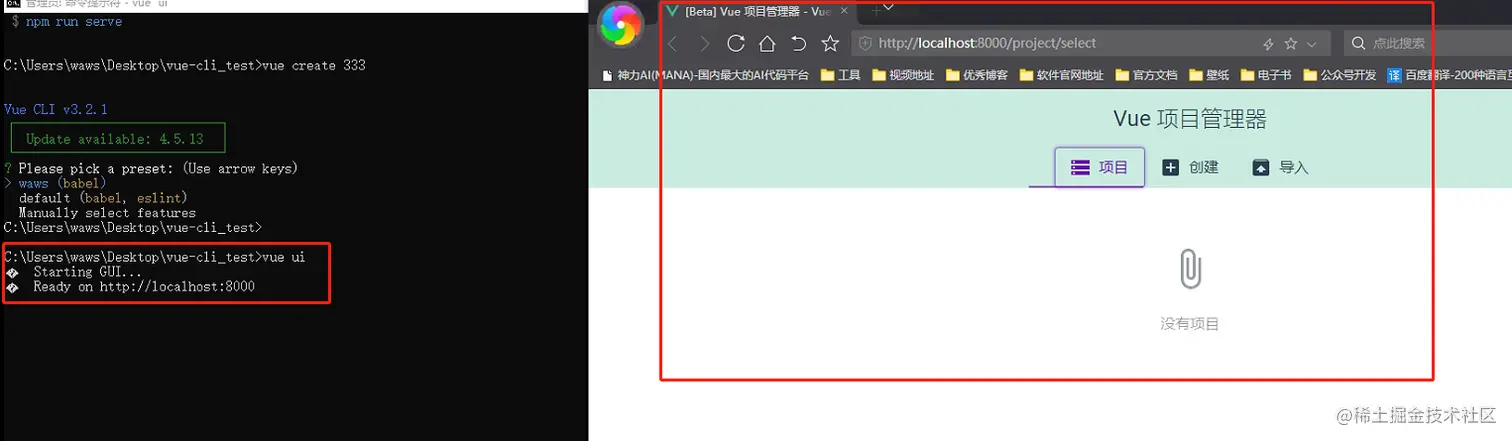Click the favorites star icon beside the home button
1512x441 pixels.
(830, 43)
